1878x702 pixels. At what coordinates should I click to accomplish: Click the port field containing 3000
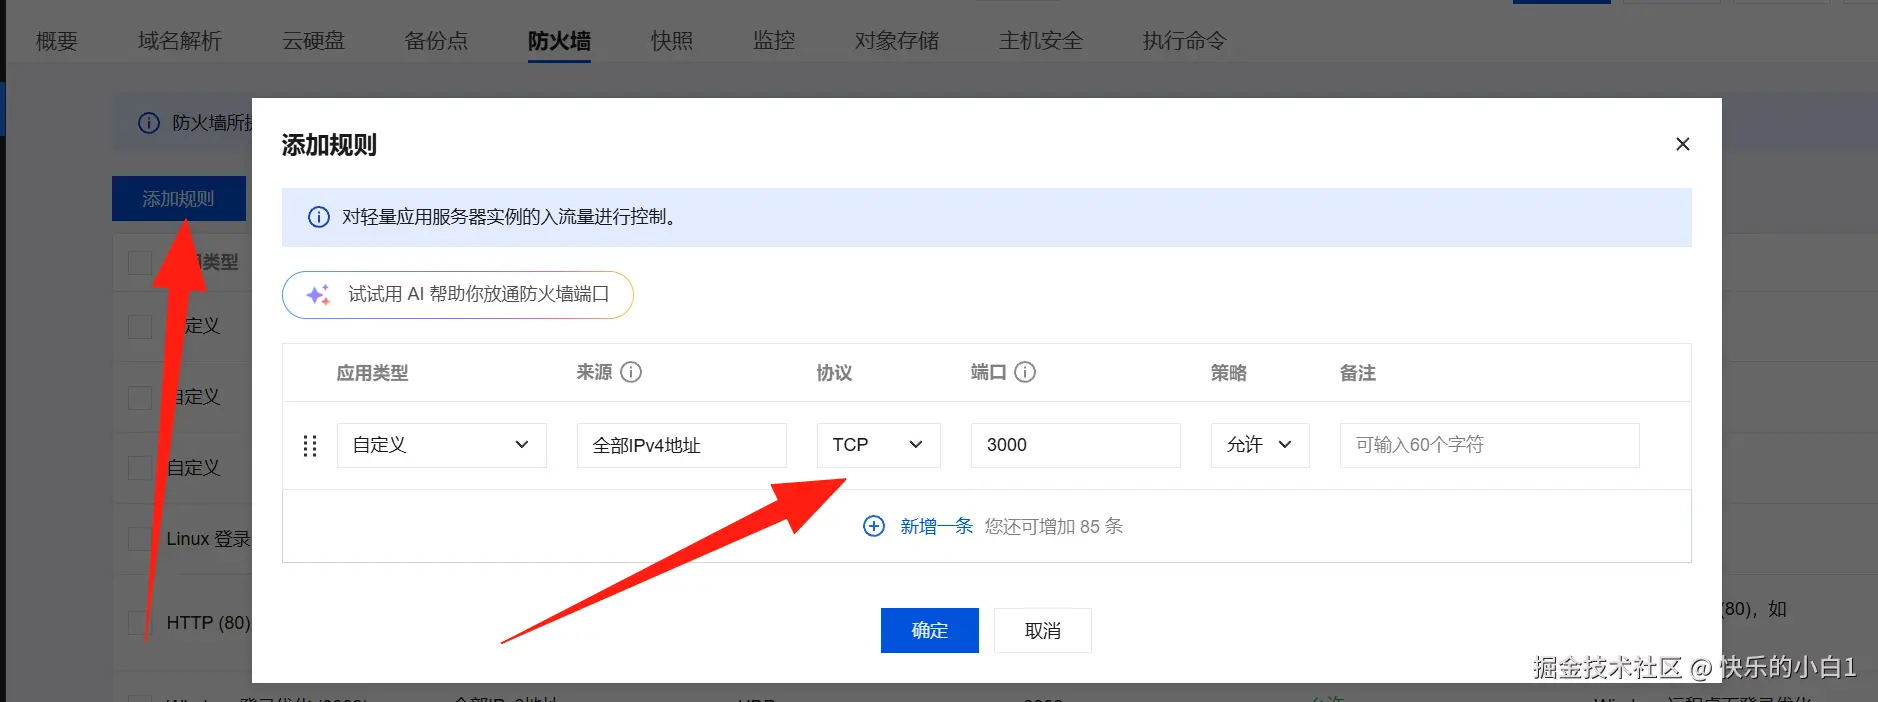point(1076,445)
